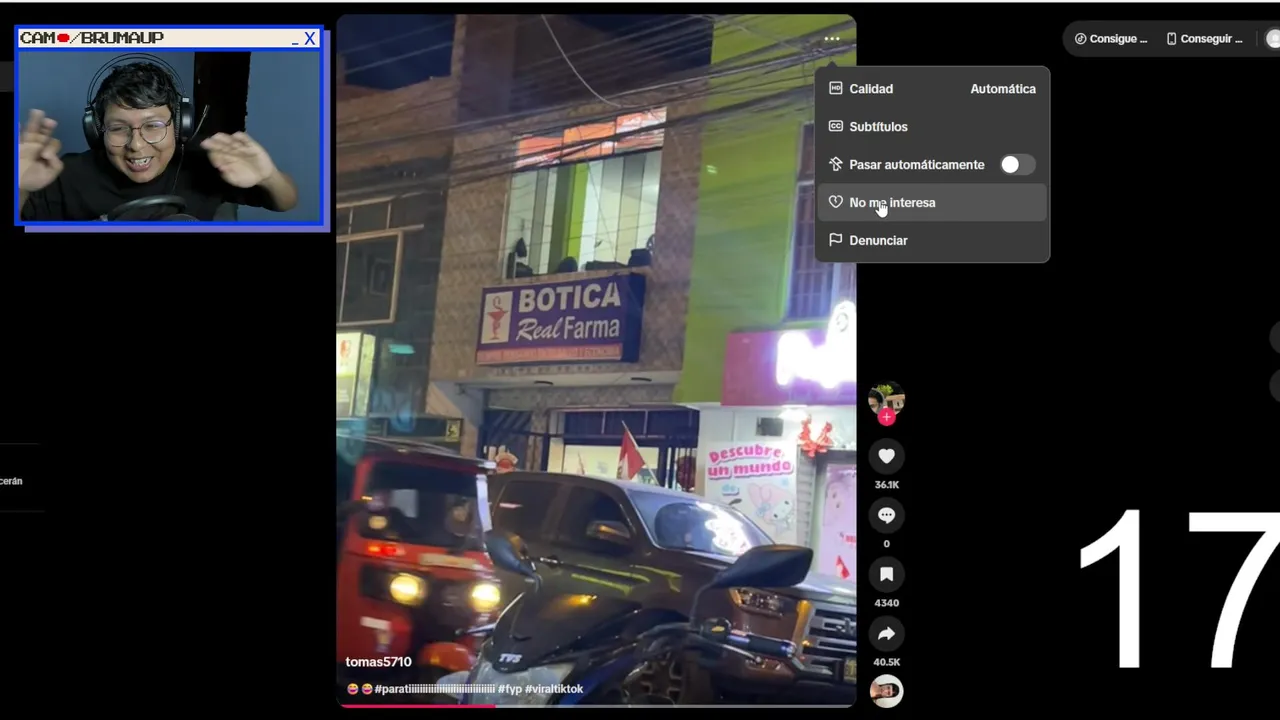1280x720 pixels.
Task: Open Calidad quality setting
Action: (932, 89)
